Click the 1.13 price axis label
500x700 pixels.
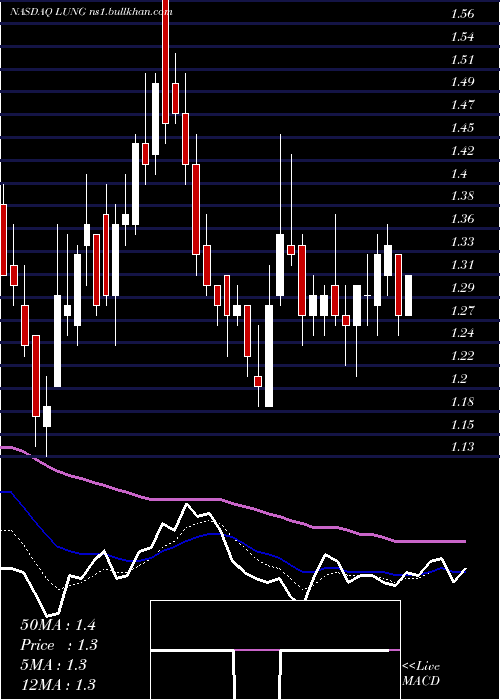tap(462, 446)
